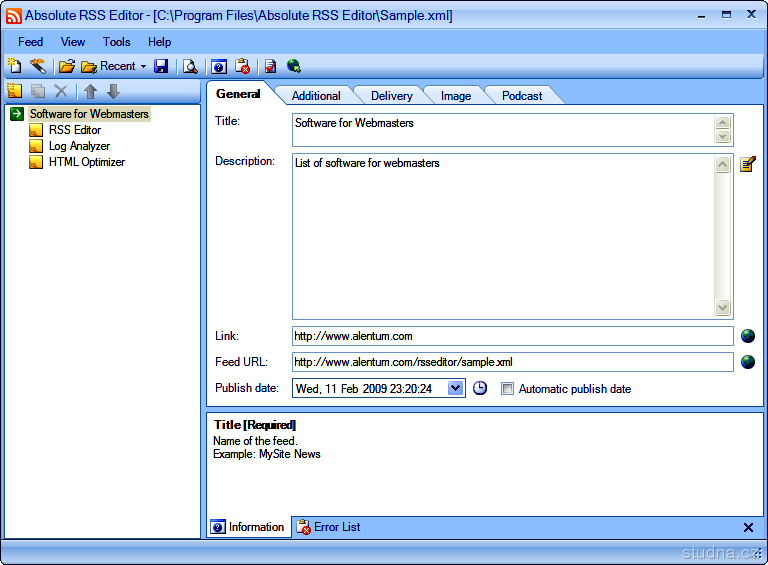
Task: Open feed preview with the magnifier icon
Action: pyautogui.click(x=189, y=67)
